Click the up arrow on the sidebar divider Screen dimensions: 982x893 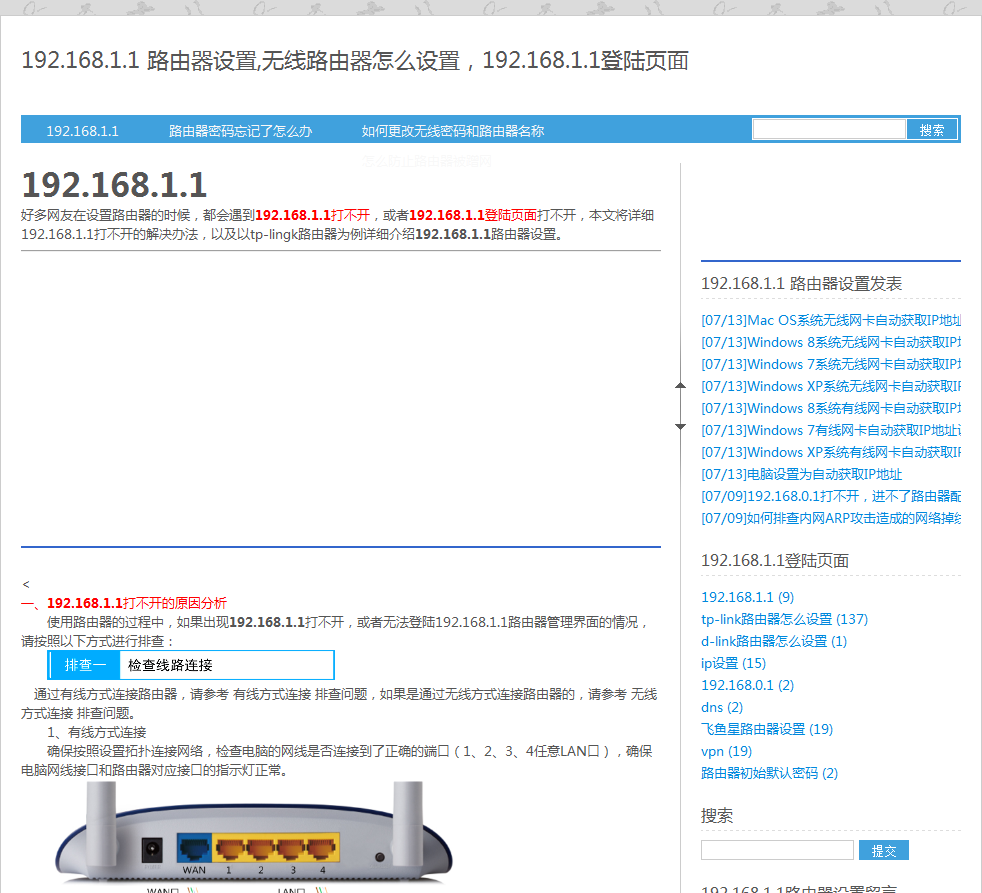click(x=681, y=386)
